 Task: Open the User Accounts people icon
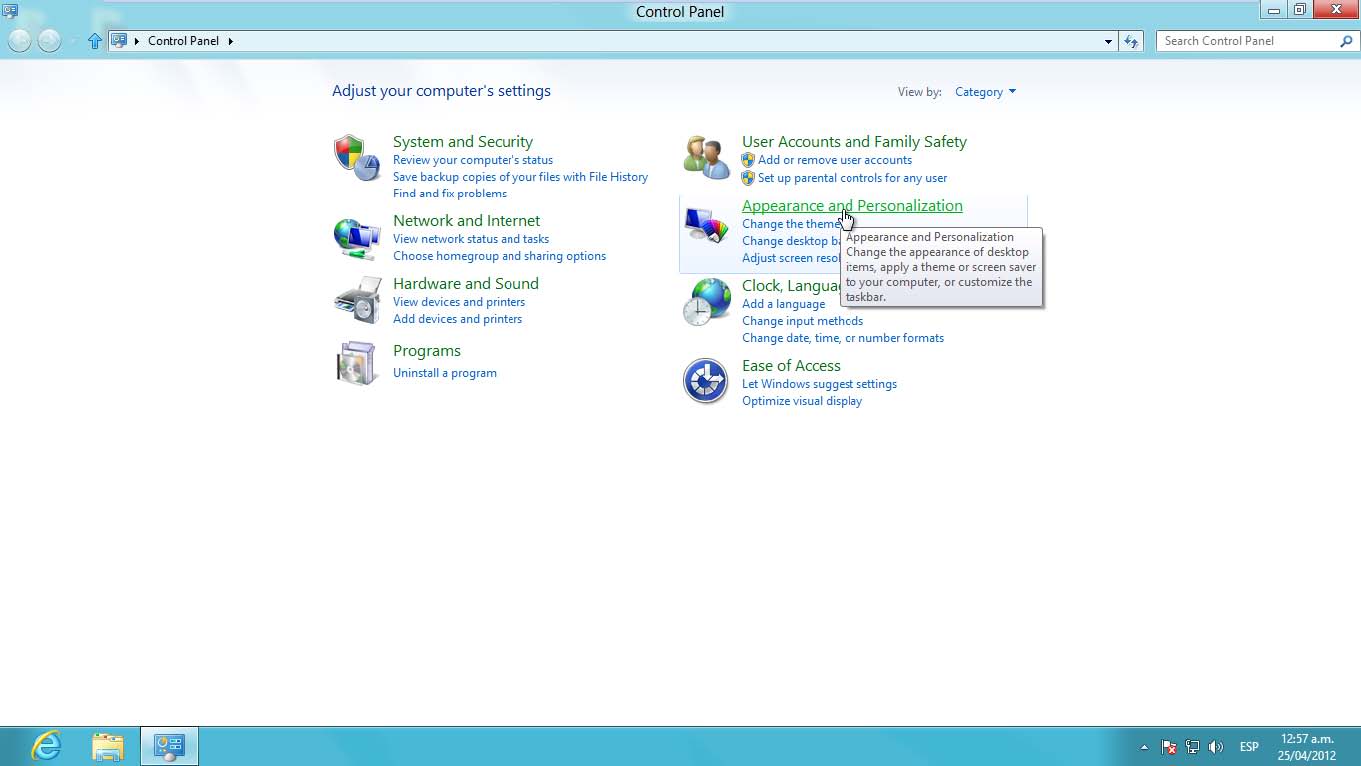click(706, 157)
